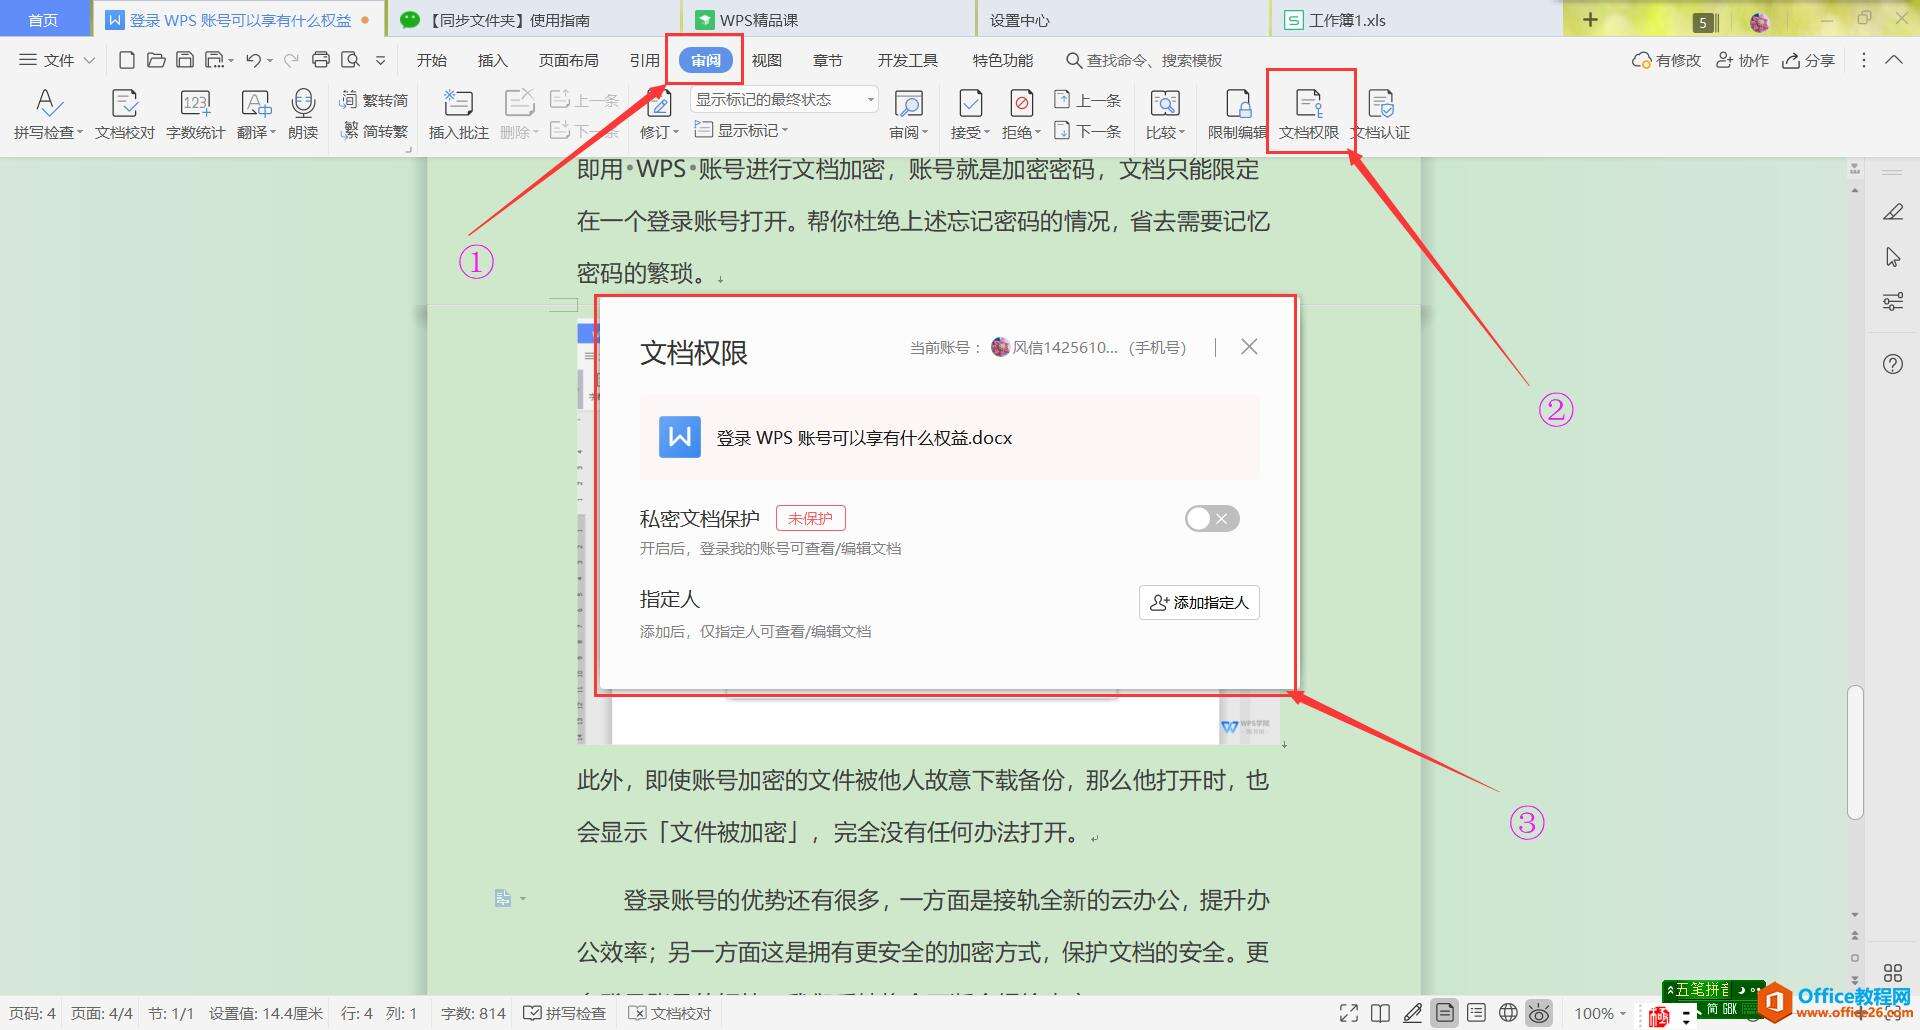Switch to the WPS精品课 tab
The image size is (1920, 1030).
(829, 20)
